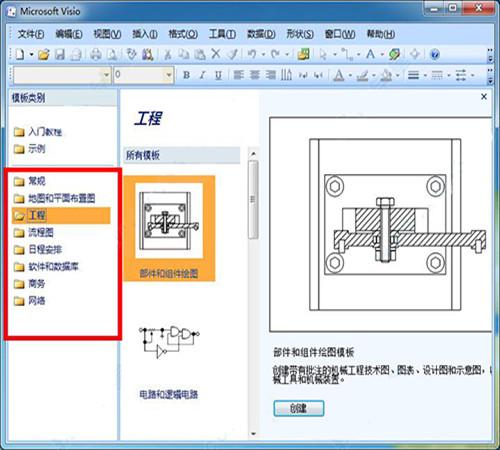
Task: Select the 部件和组件绘图 template thumbnail
Action: click(169, 228)
